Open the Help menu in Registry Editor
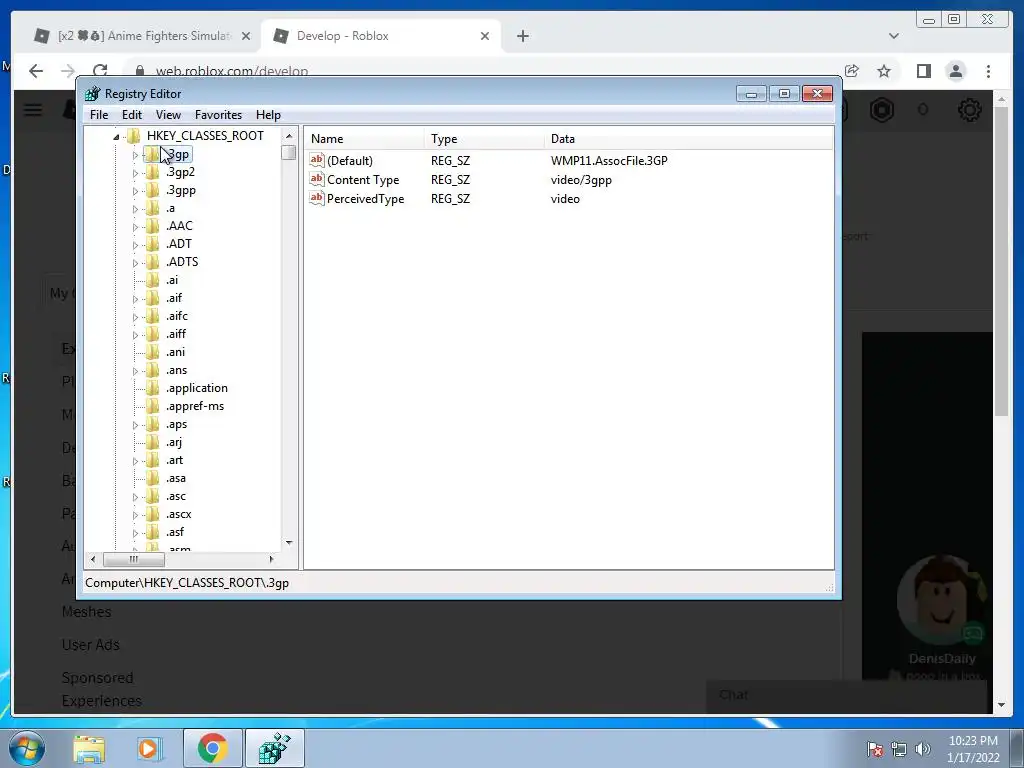The image size is (1024, 768). [x=268, y=115]
